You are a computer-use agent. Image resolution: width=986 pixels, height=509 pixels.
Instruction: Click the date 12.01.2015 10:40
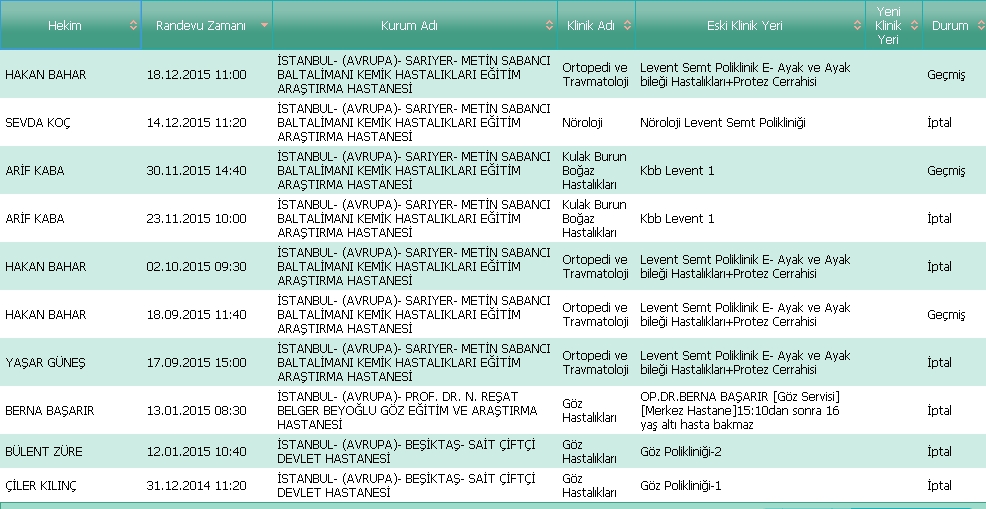[197, 452]
